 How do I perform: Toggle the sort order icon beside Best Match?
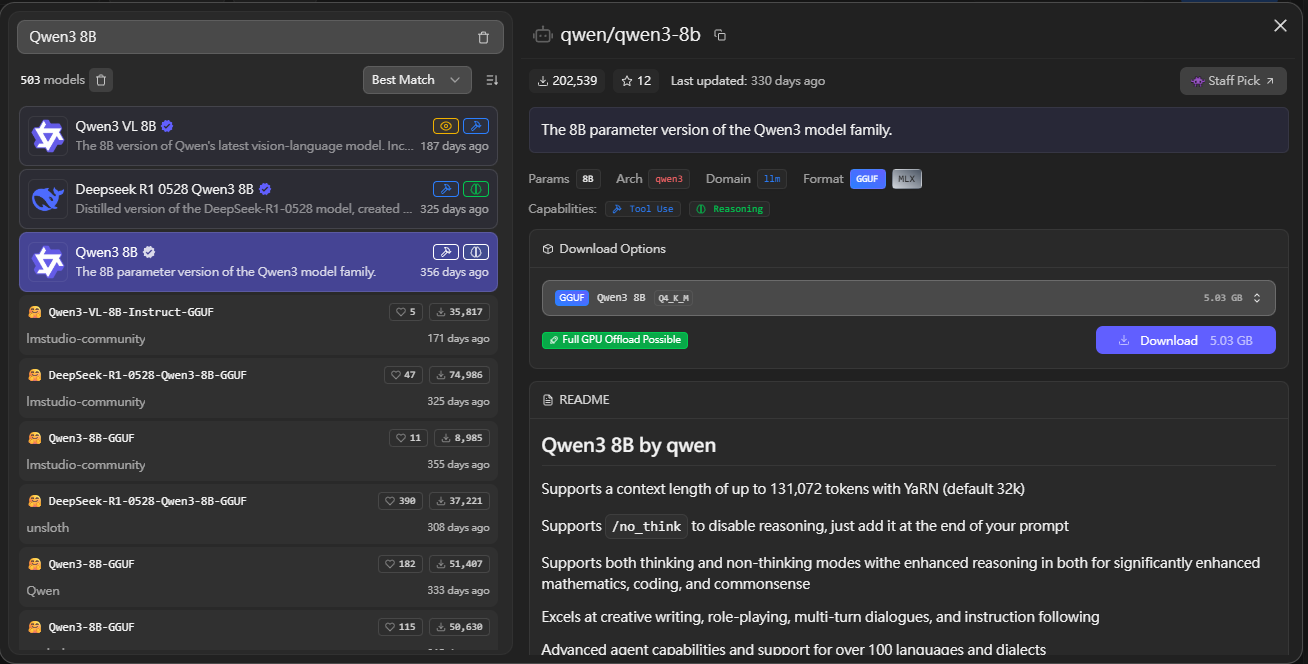(x=491, y=80)
